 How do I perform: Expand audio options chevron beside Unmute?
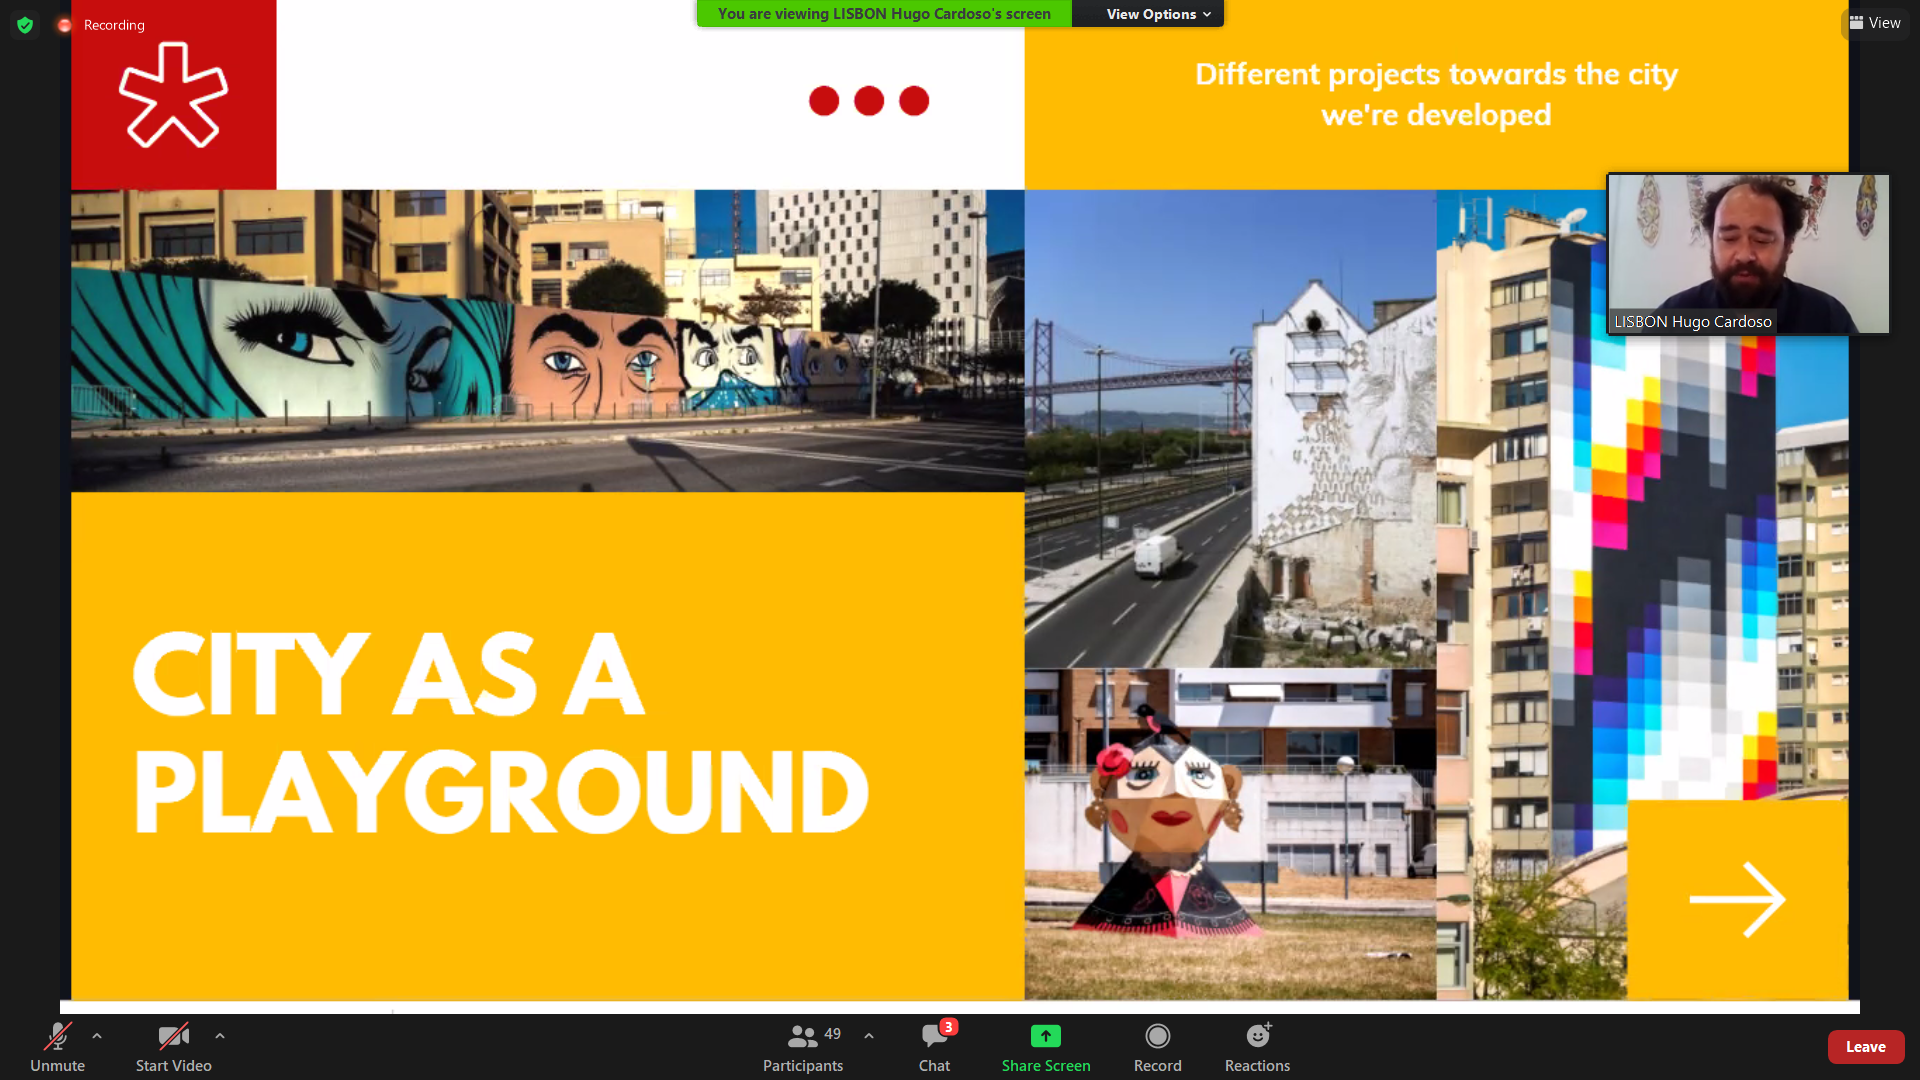(97, 1036)
